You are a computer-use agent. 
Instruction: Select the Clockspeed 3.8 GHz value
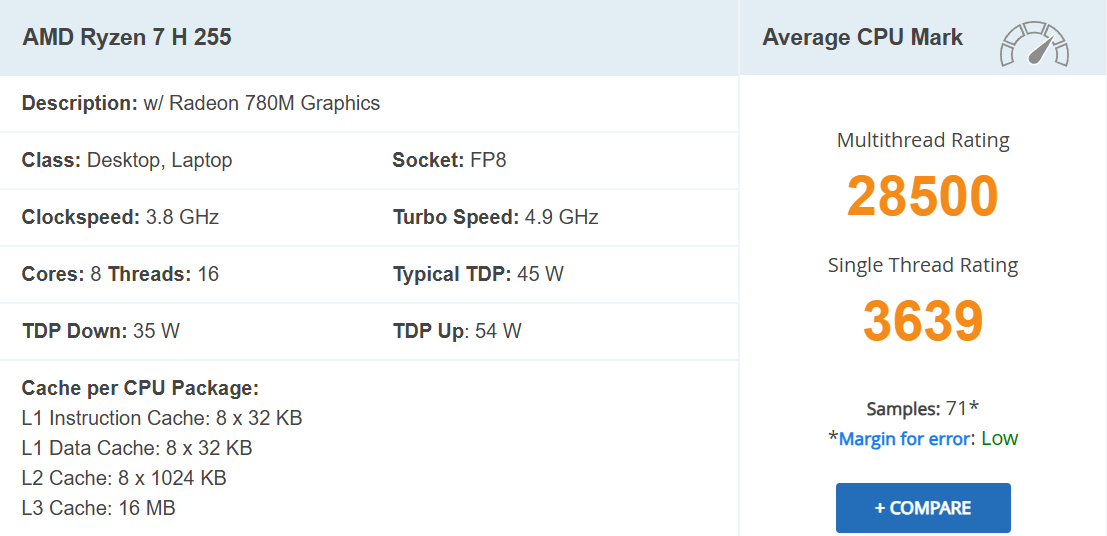(x=120, y=217)
